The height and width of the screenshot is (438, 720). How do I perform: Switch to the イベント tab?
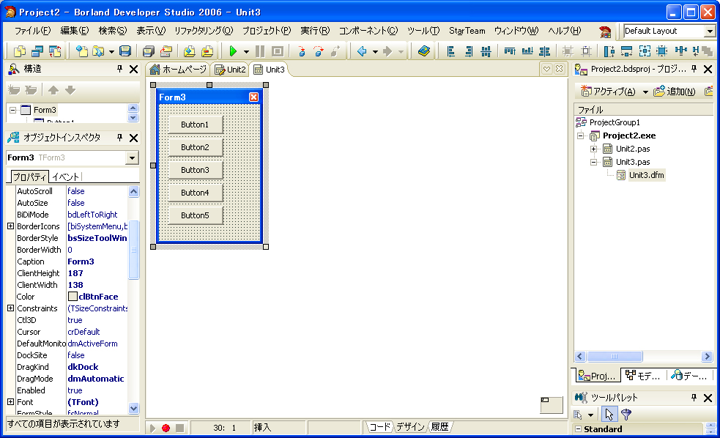point(65,177)
